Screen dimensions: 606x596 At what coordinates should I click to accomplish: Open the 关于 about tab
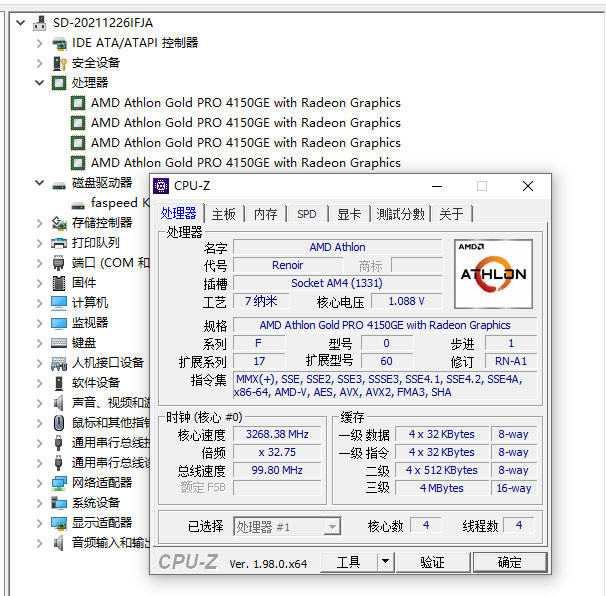pos(451,214)
